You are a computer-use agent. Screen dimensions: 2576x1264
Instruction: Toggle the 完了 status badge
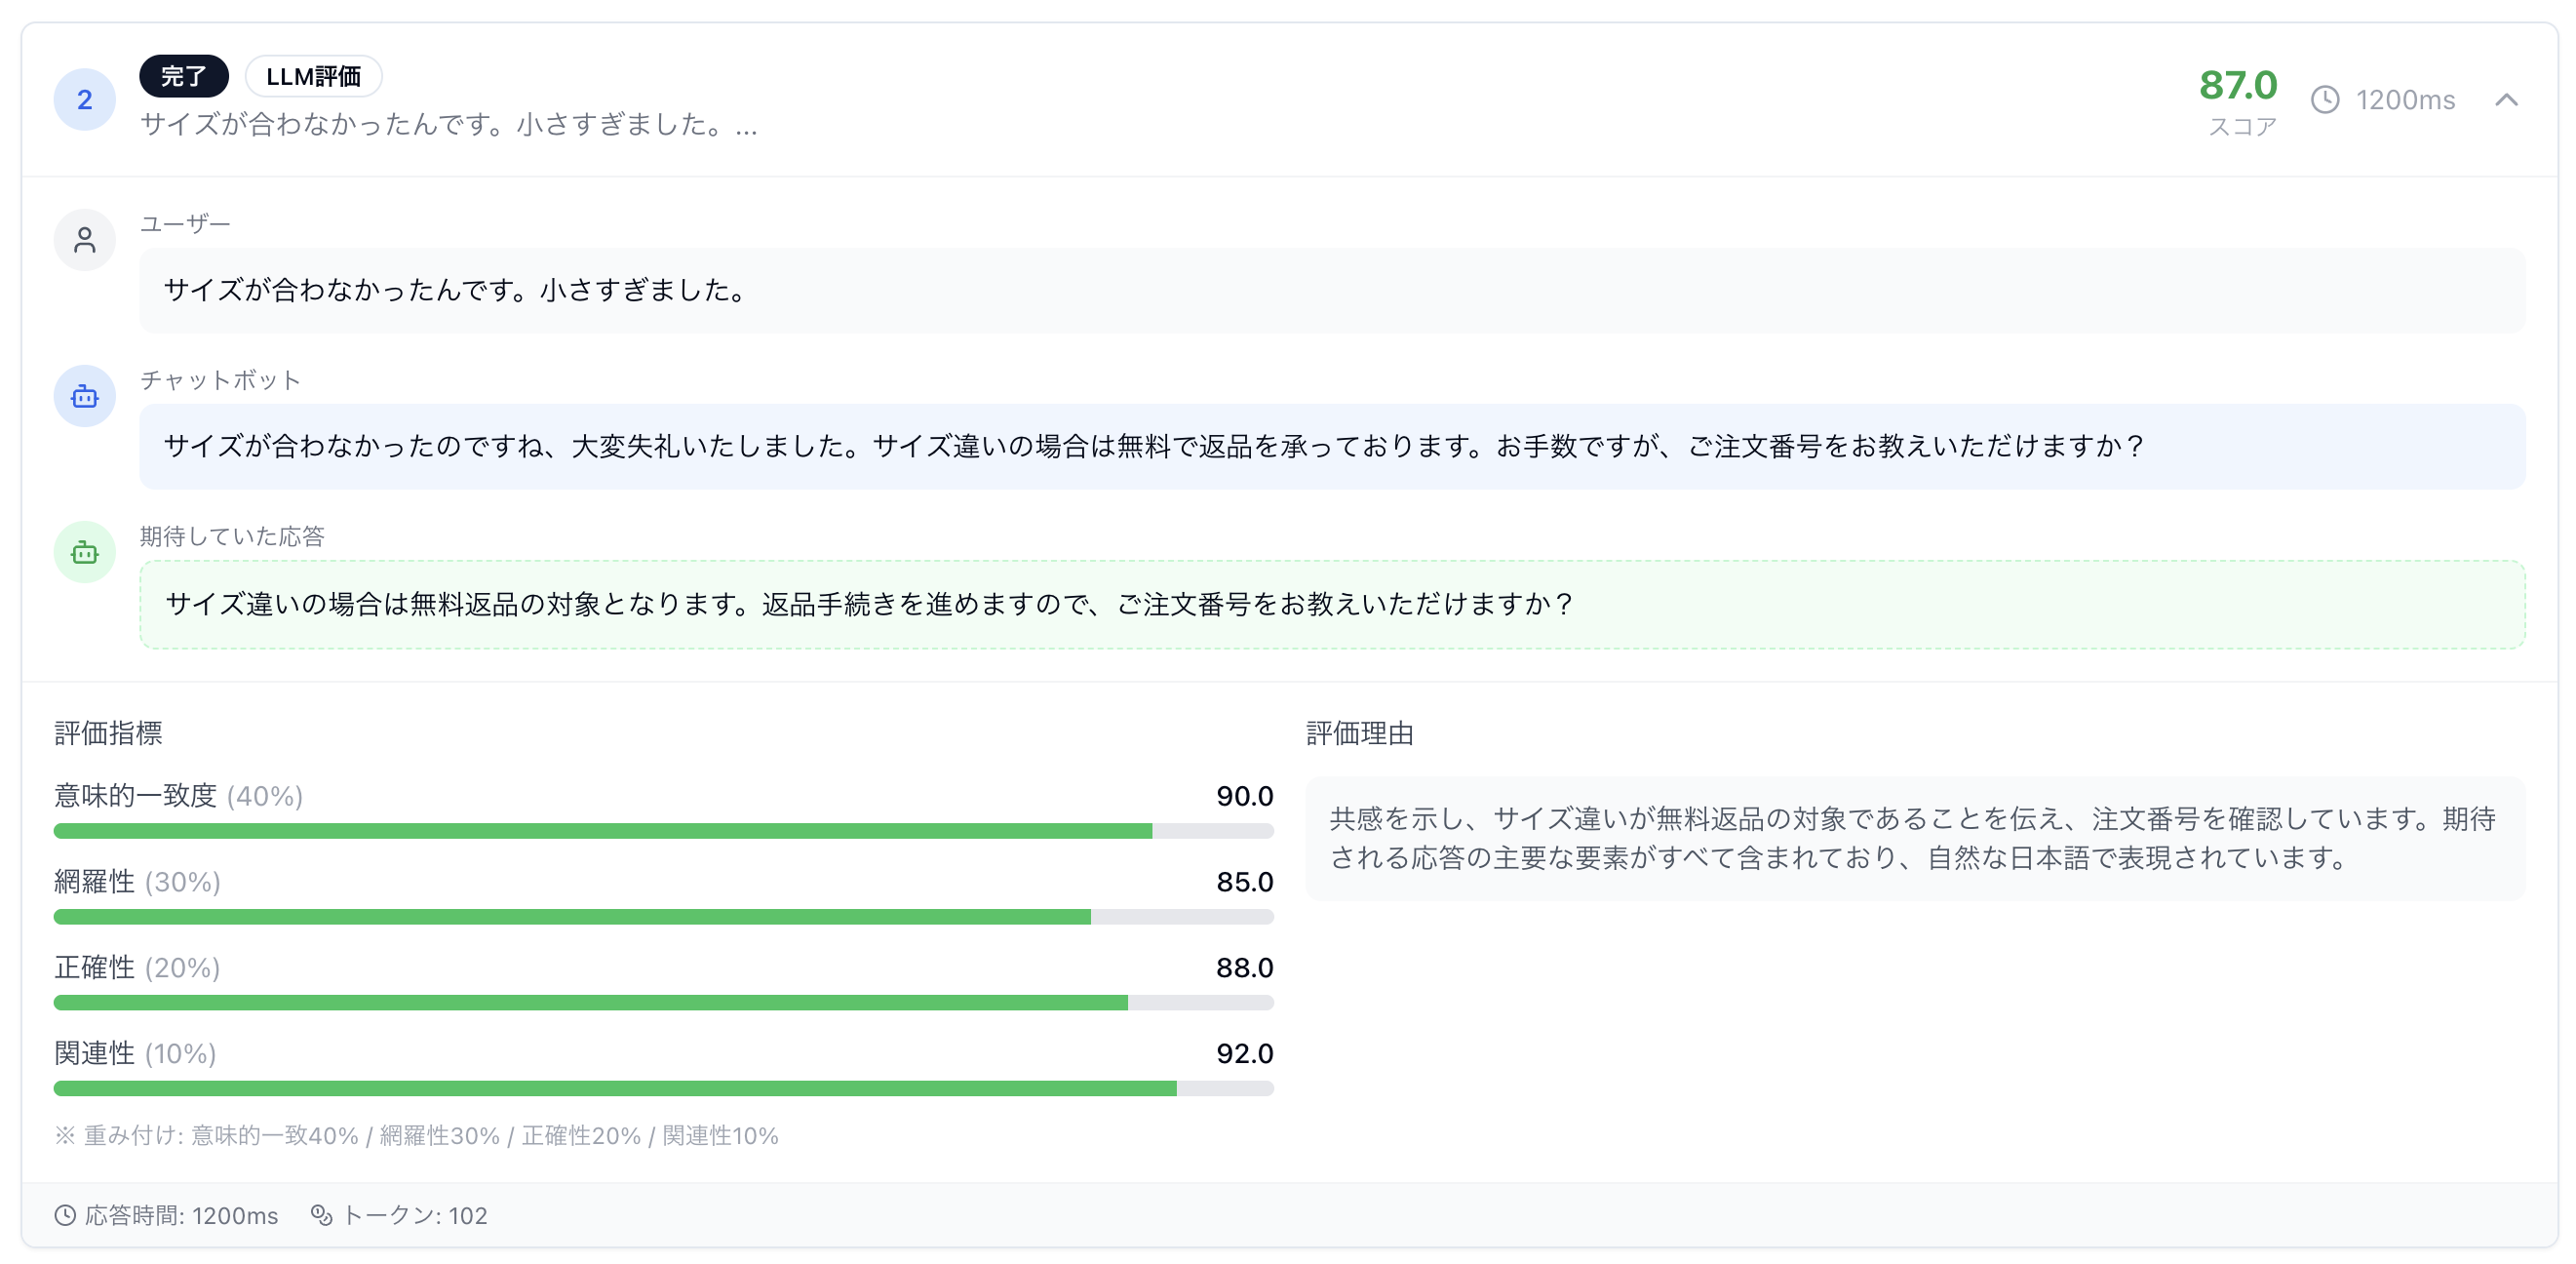click(x=185, y=75)
